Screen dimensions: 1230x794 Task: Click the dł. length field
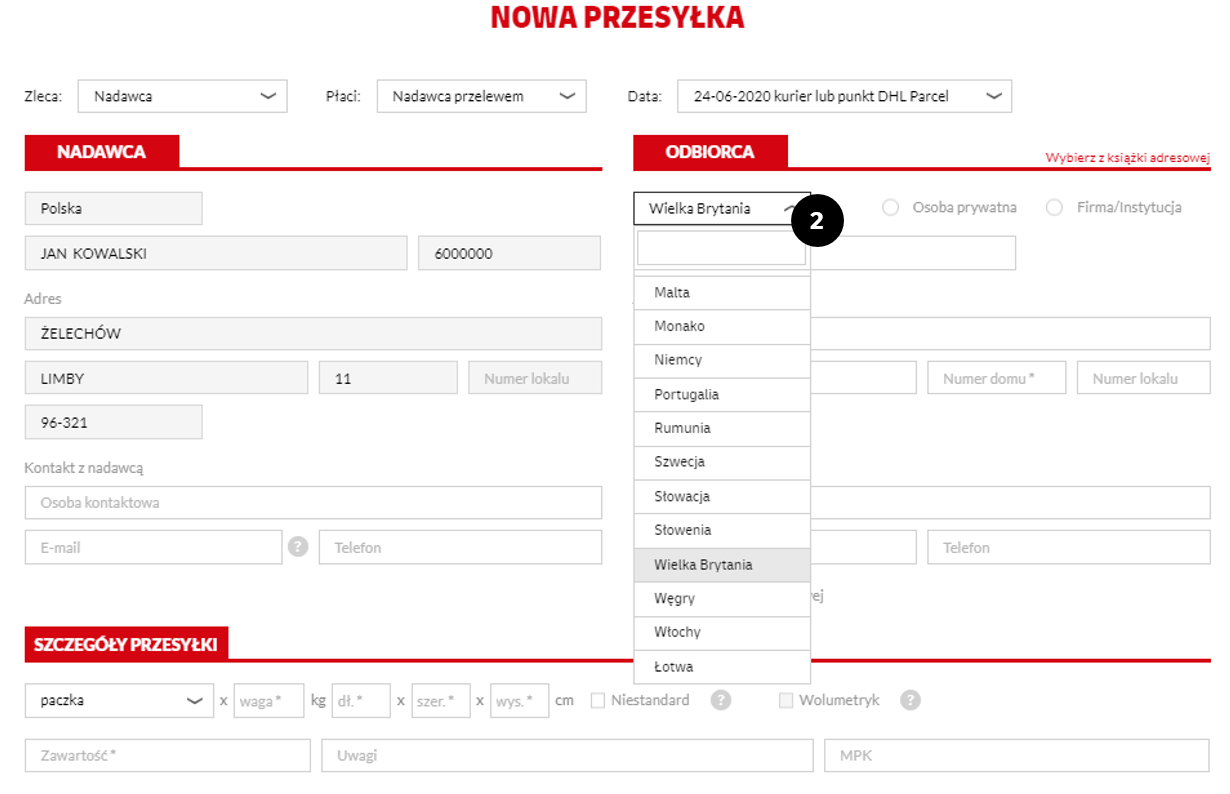point(360,701)
